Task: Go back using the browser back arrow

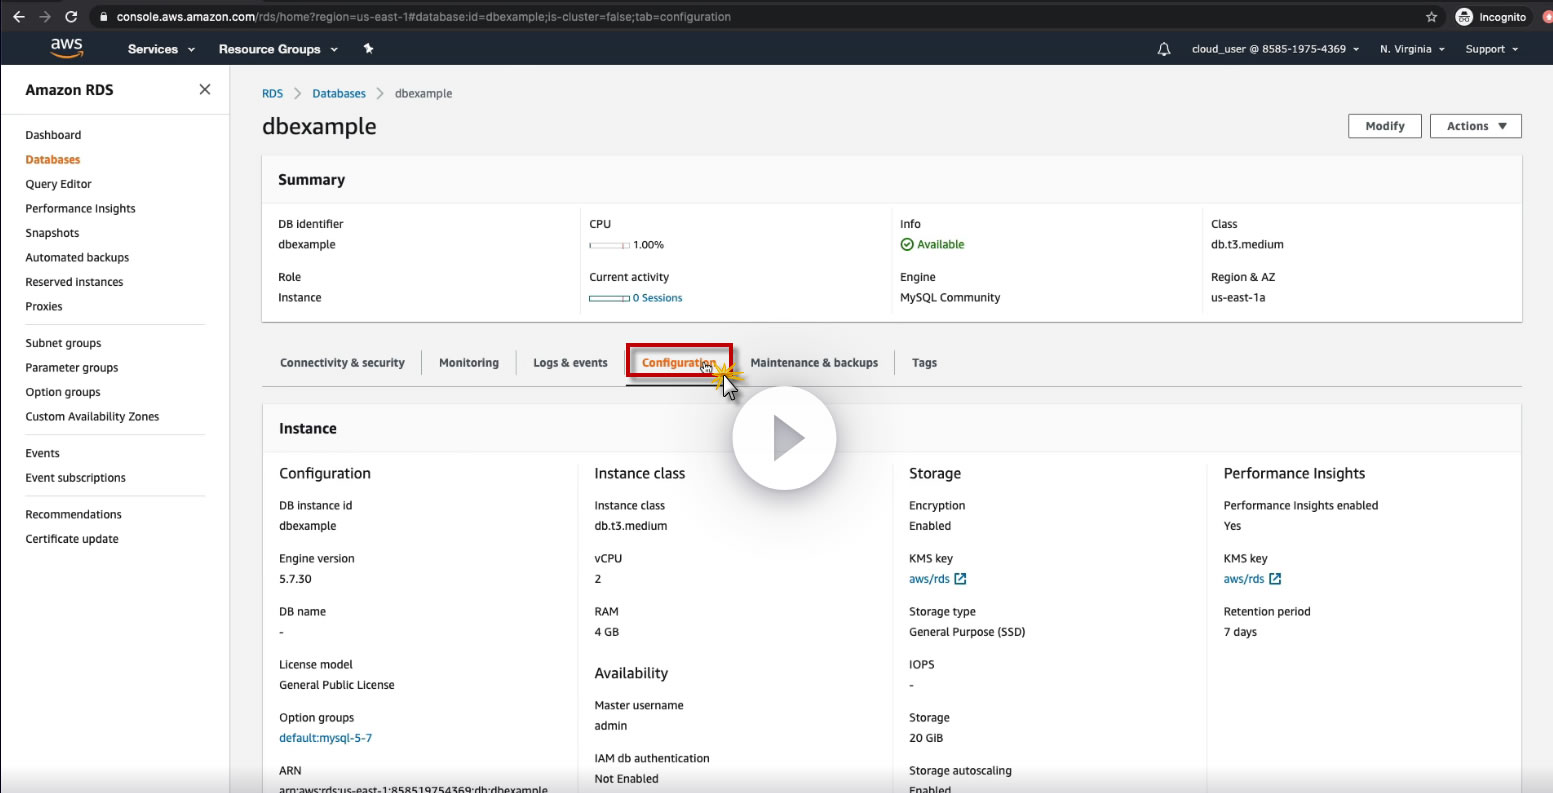Action: 18,17
